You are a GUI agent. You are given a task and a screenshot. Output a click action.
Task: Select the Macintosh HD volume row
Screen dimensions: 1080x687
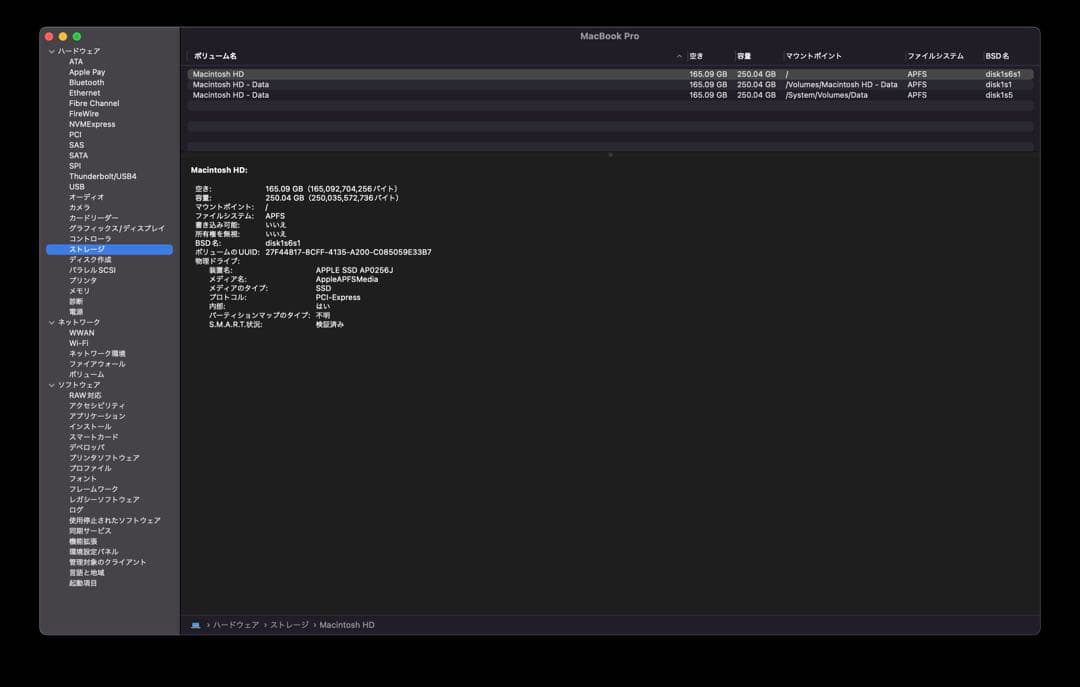click(x=218, y=74)
